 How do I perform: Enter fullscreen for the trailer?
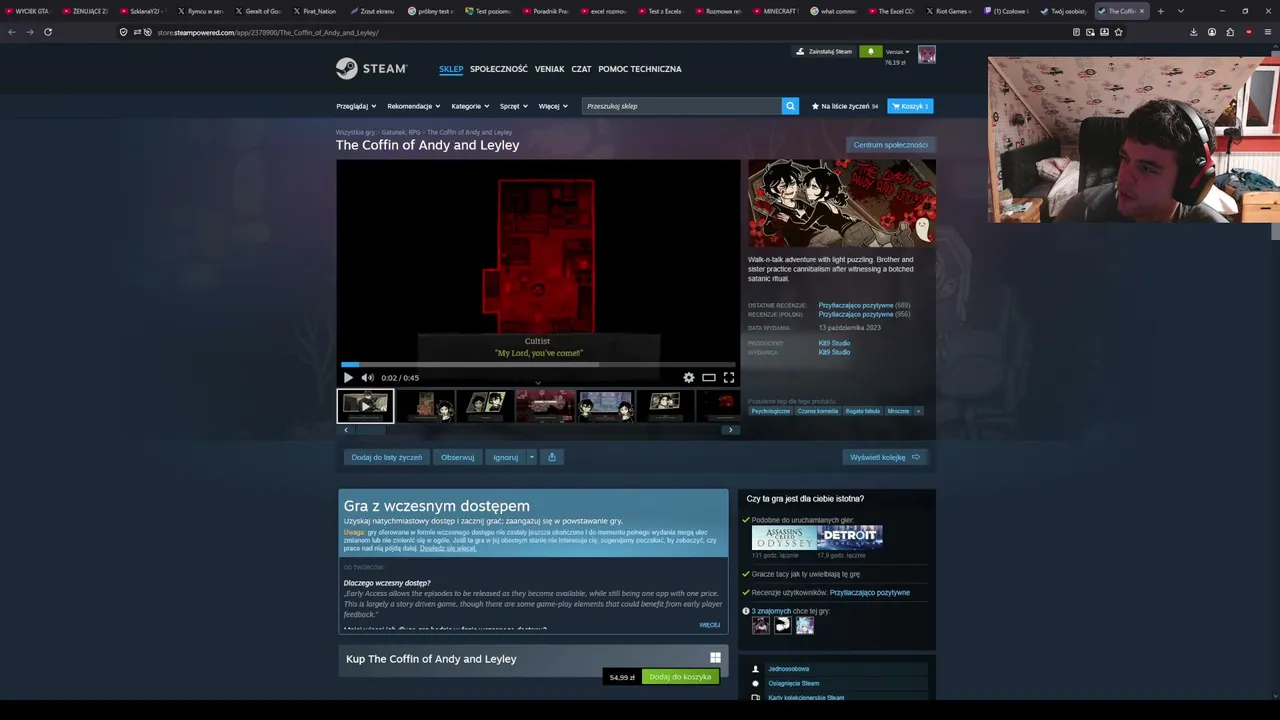[x=729, y=378]
